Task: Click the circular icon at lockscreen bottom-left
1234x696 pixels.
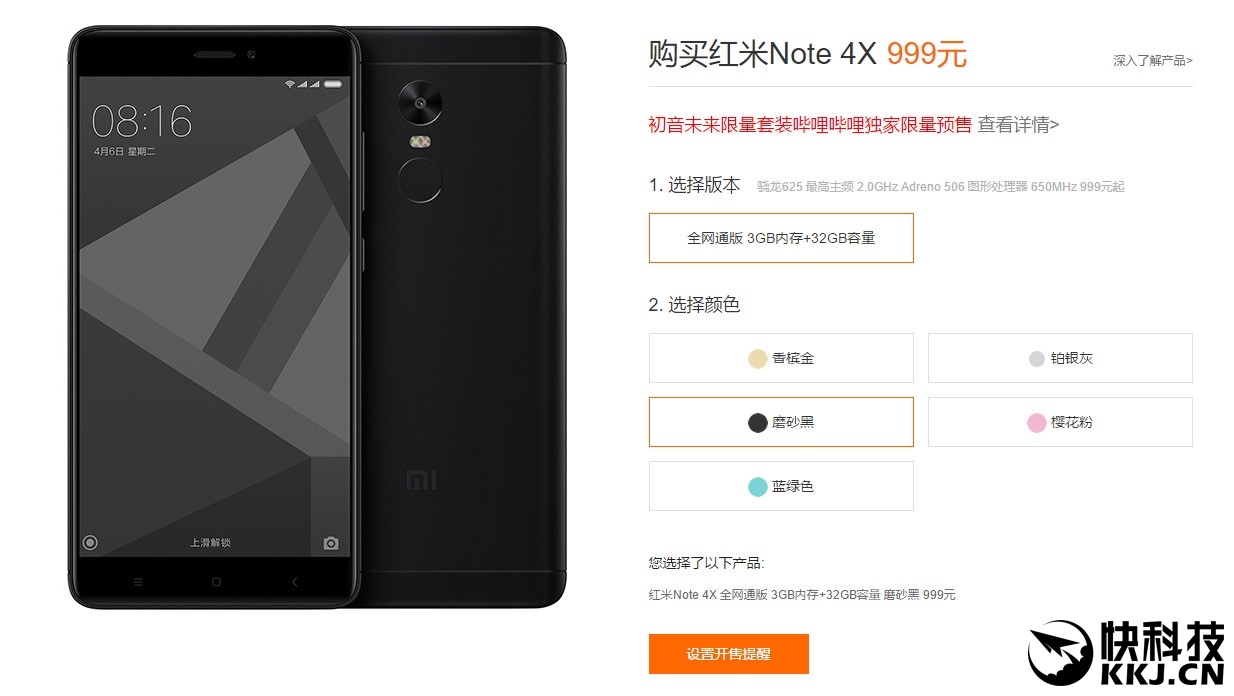Action: coord(91,543)
